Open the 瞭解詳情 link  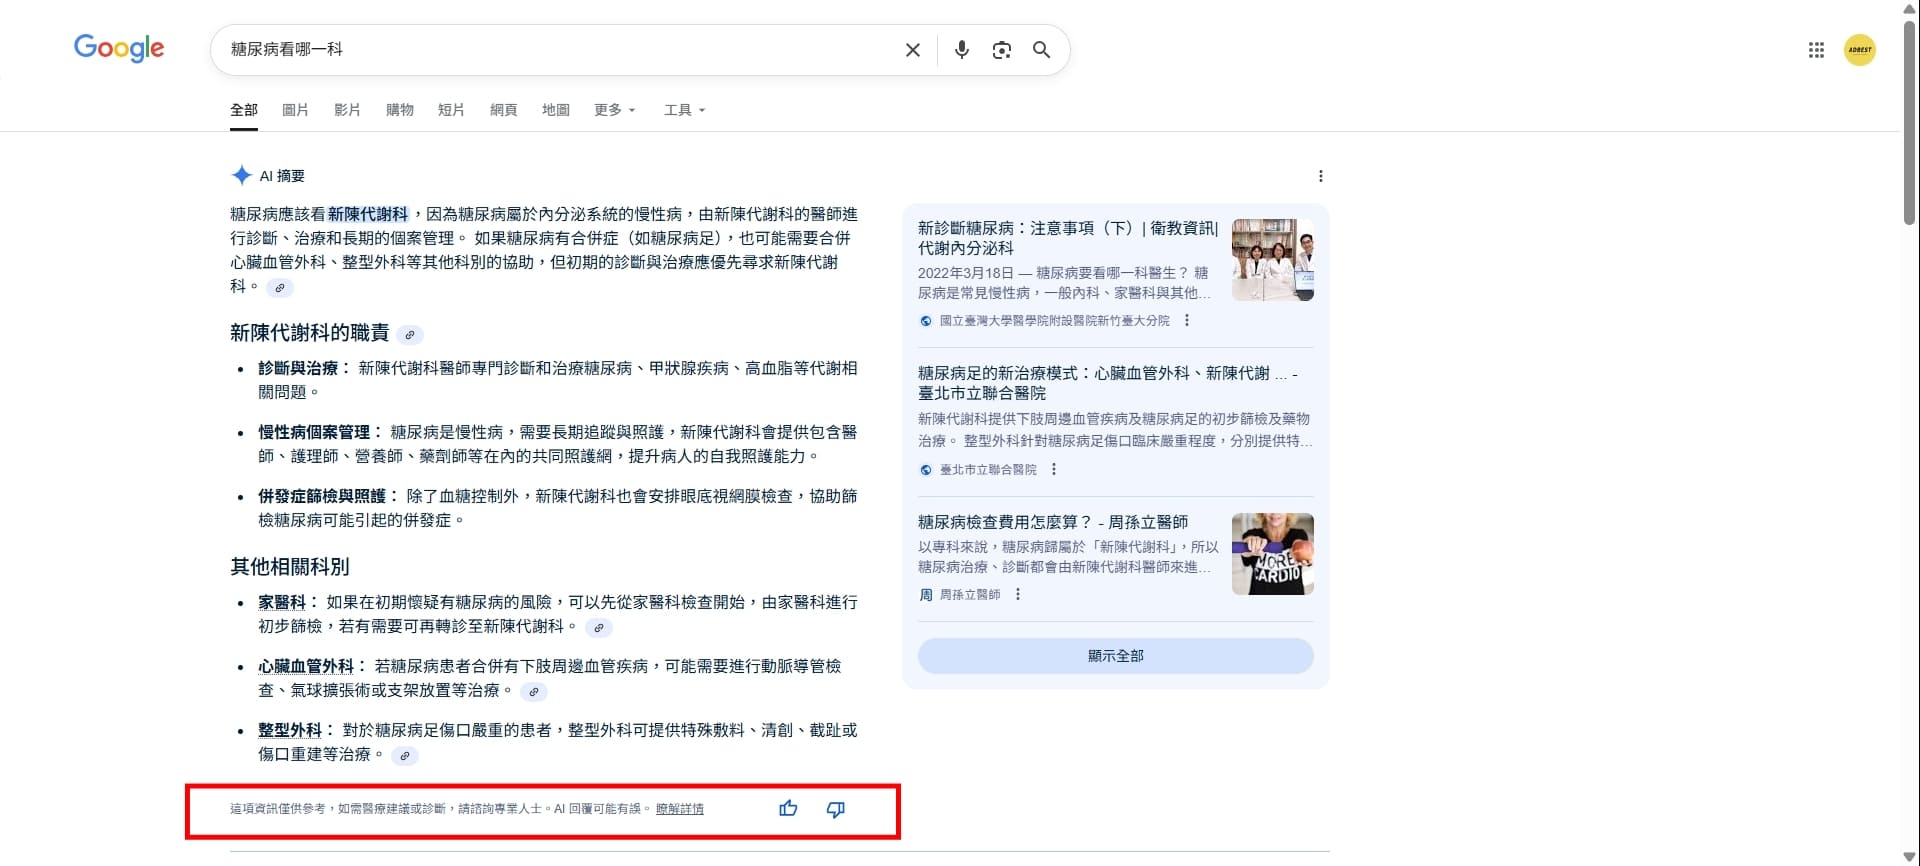680,809
